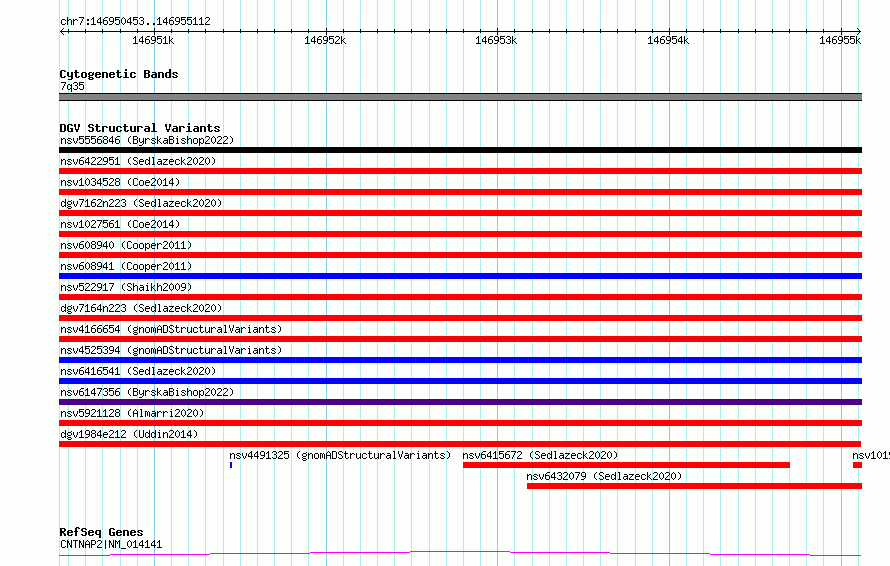Click the Cytogenetic Bands track title
Screen dimensions: 890x566
(119, 74)
